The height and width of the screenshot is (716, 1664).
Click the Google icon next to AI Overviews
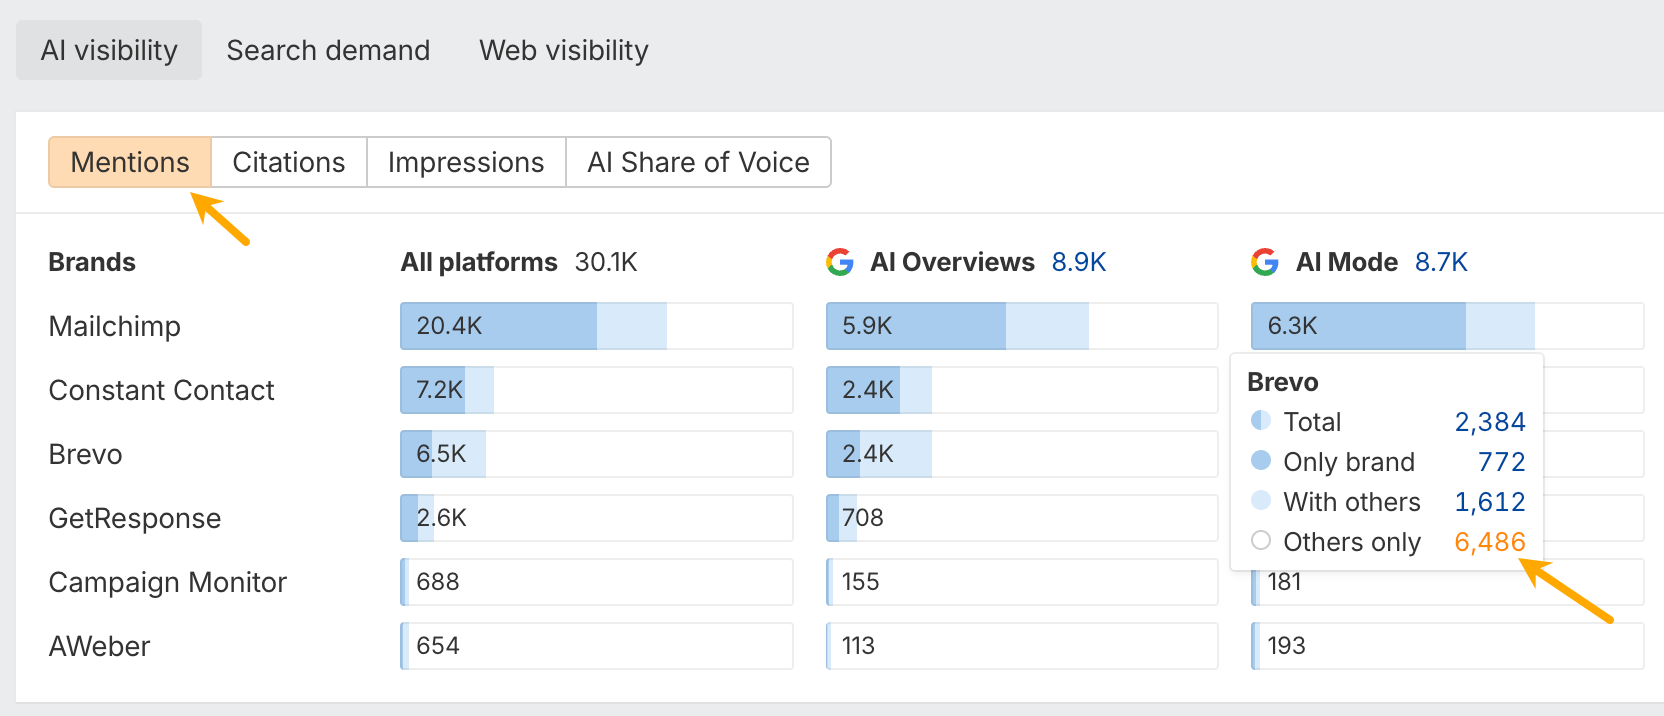pyautogui.click(x=841, y=262)
